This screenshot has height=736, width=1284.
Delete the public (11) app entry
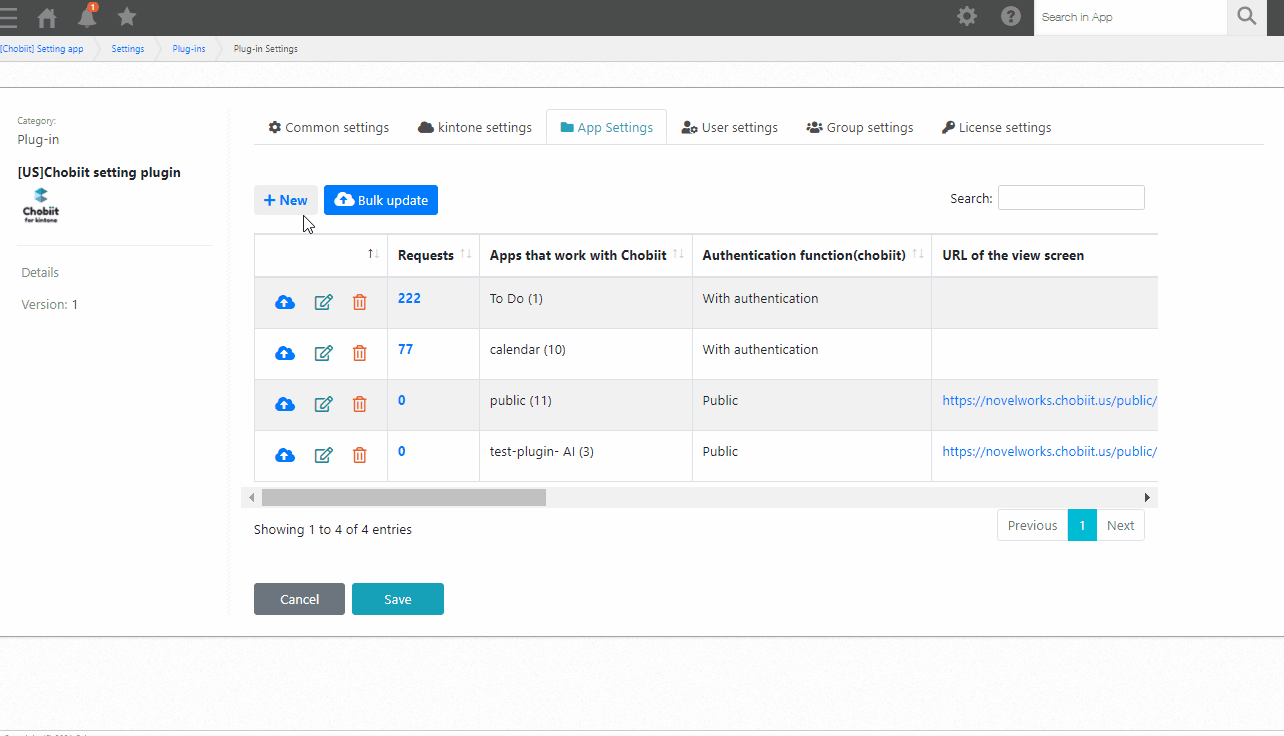coord(360,404)
